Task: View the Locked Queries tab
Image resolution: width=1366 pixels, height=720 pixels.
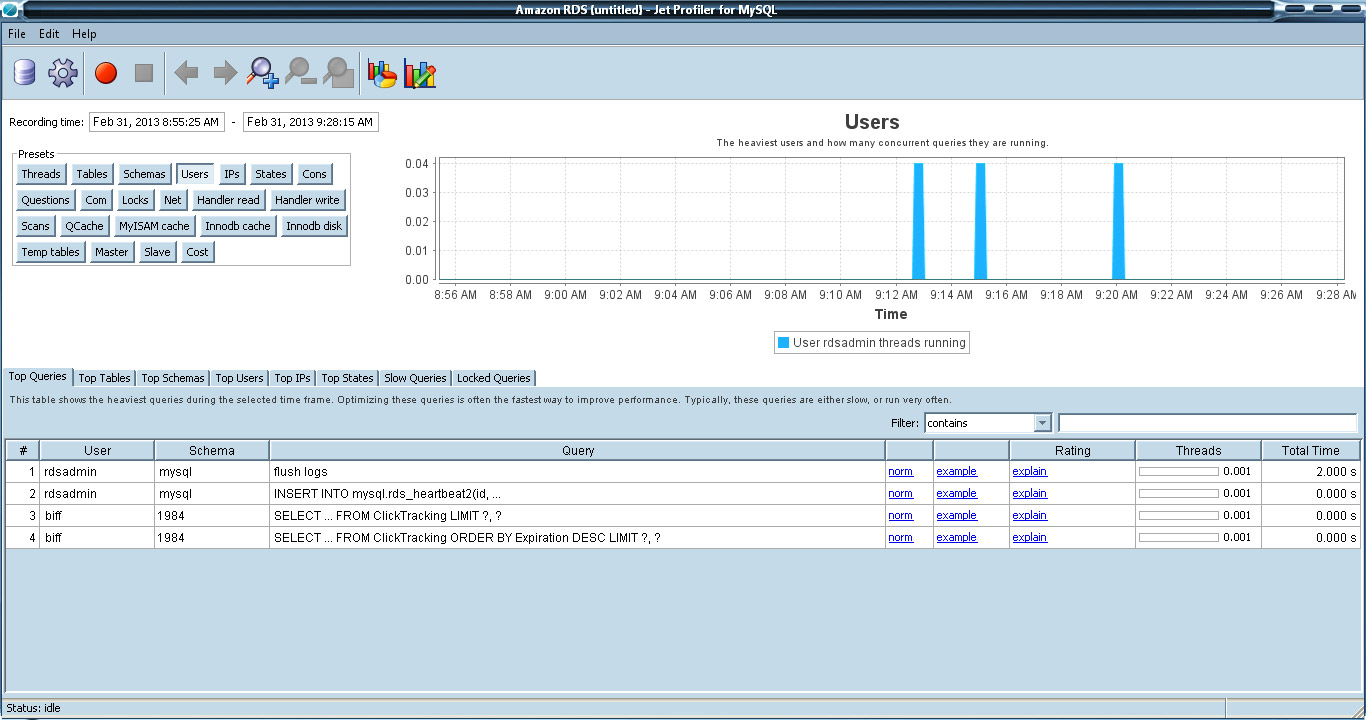Action: 494,378
